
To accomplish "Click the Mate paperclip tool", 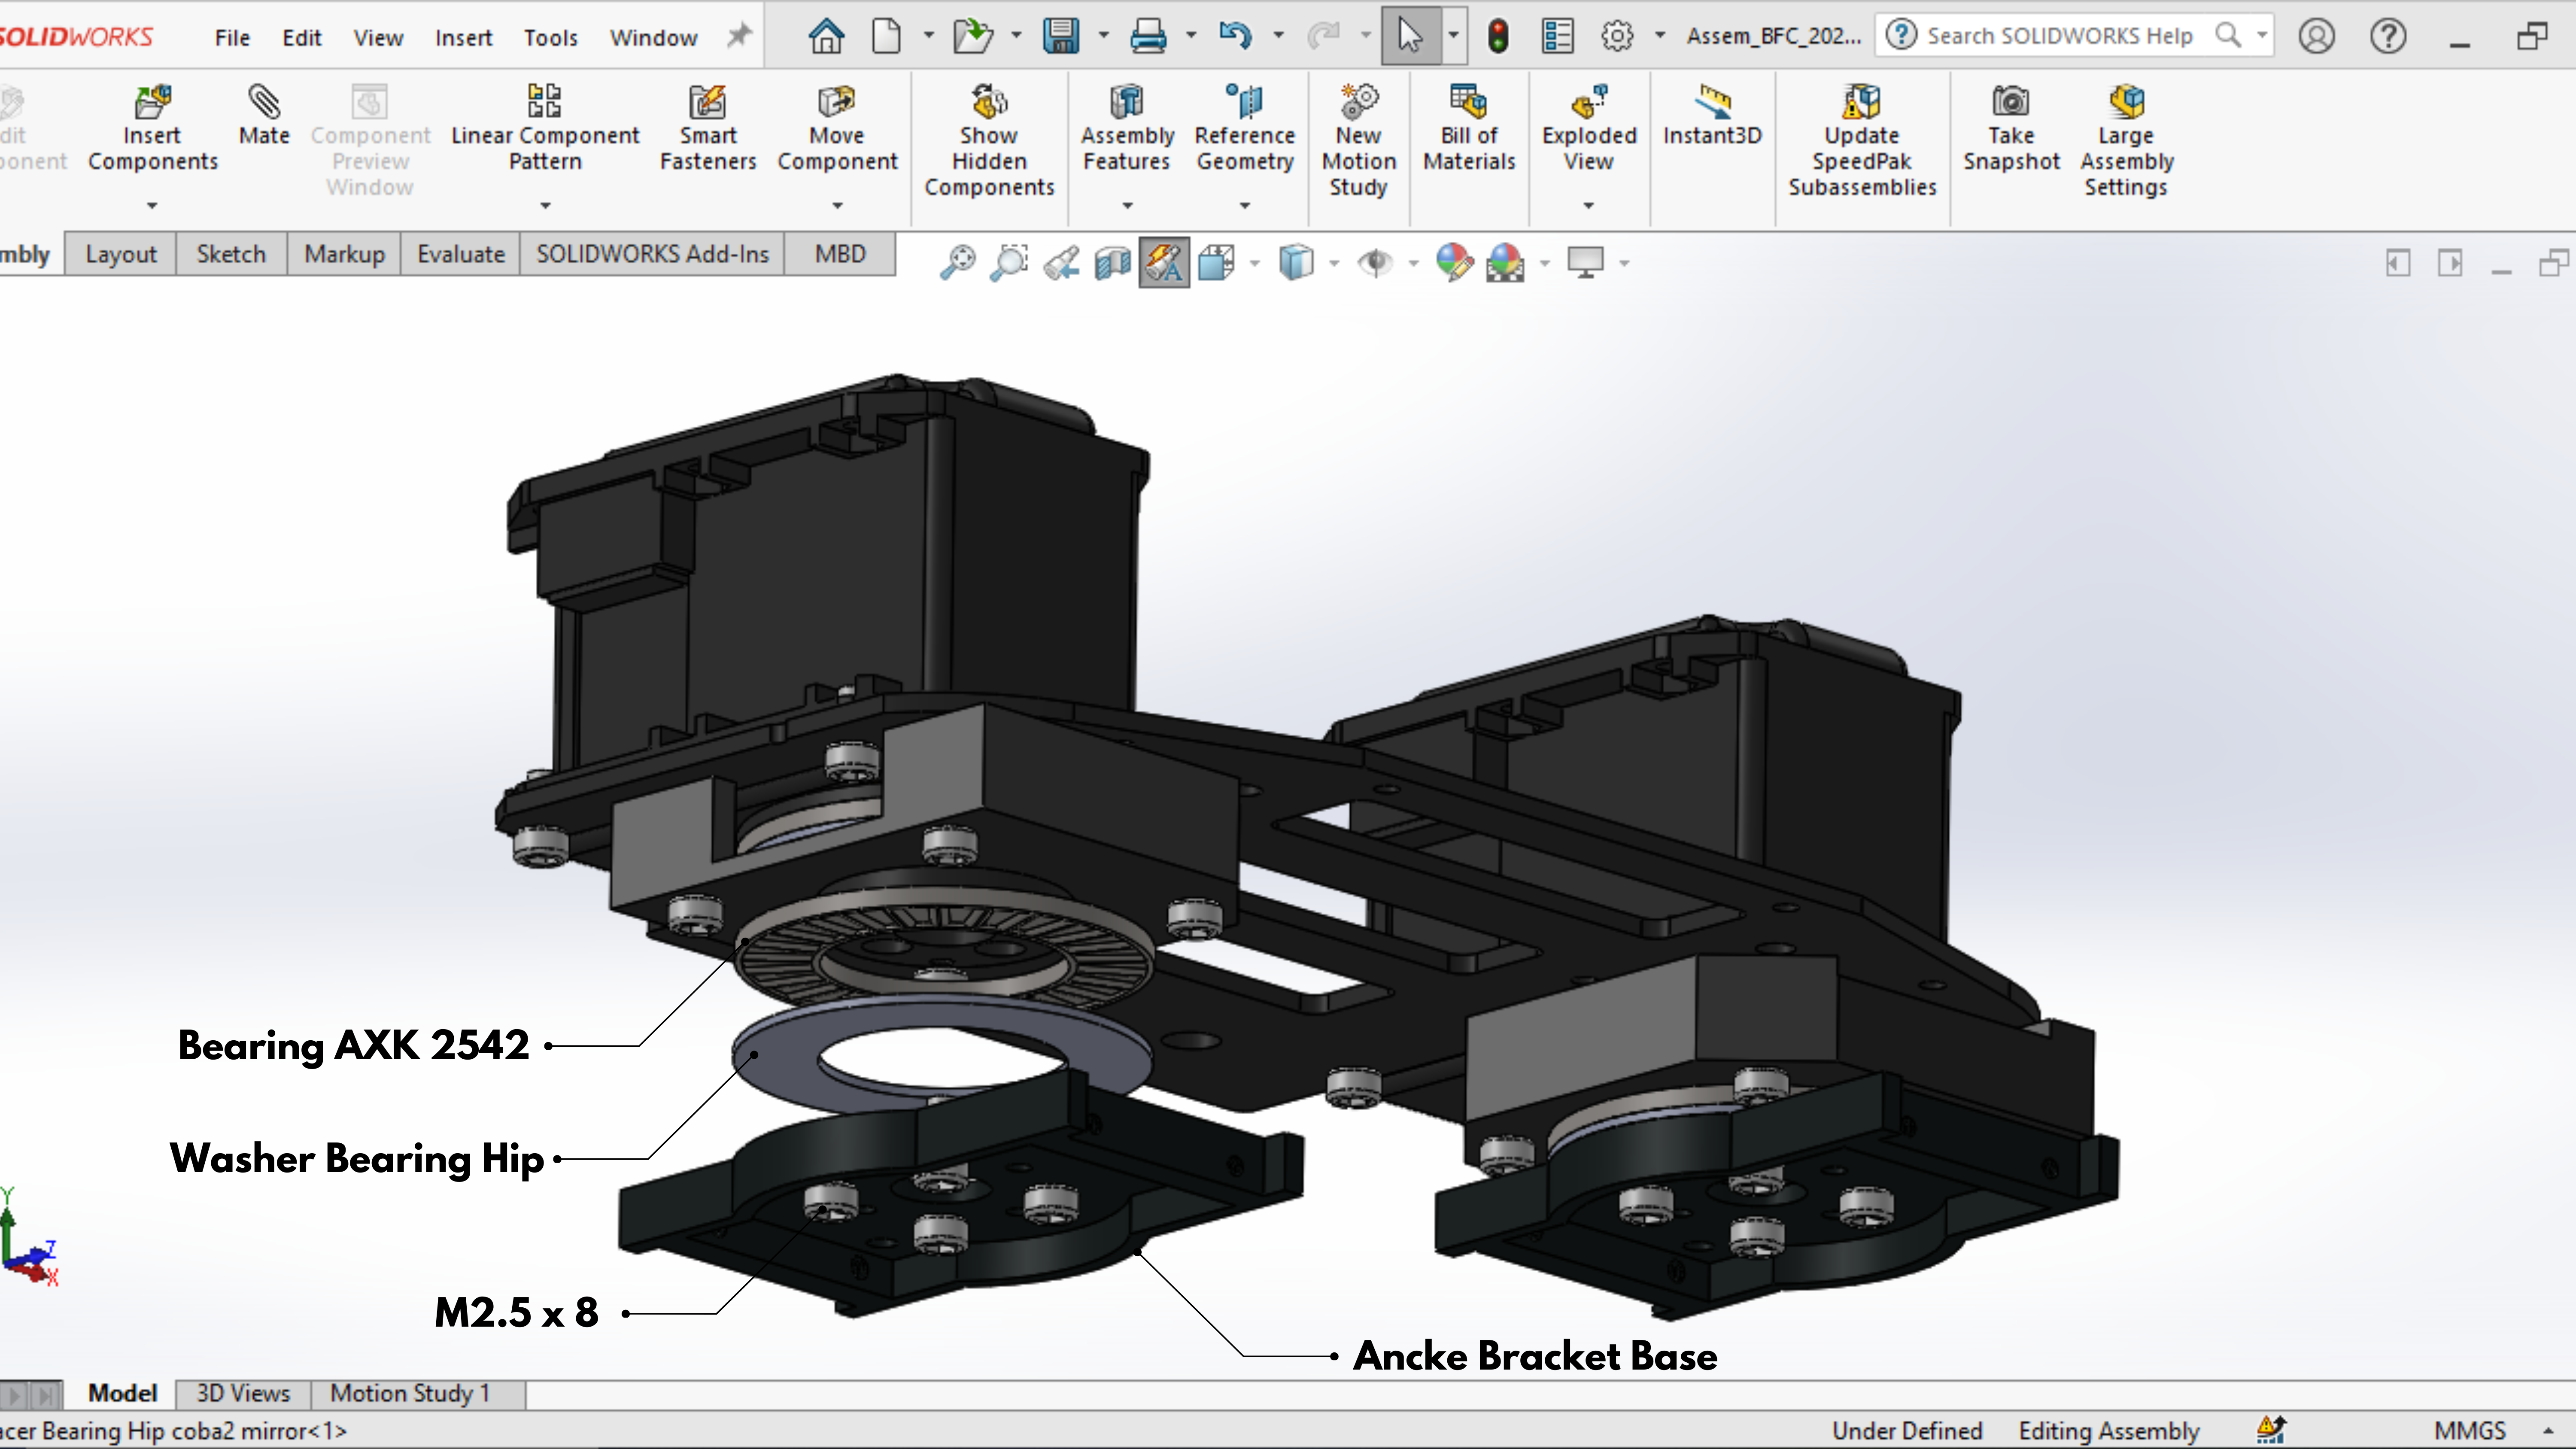I will pos(264,116).
